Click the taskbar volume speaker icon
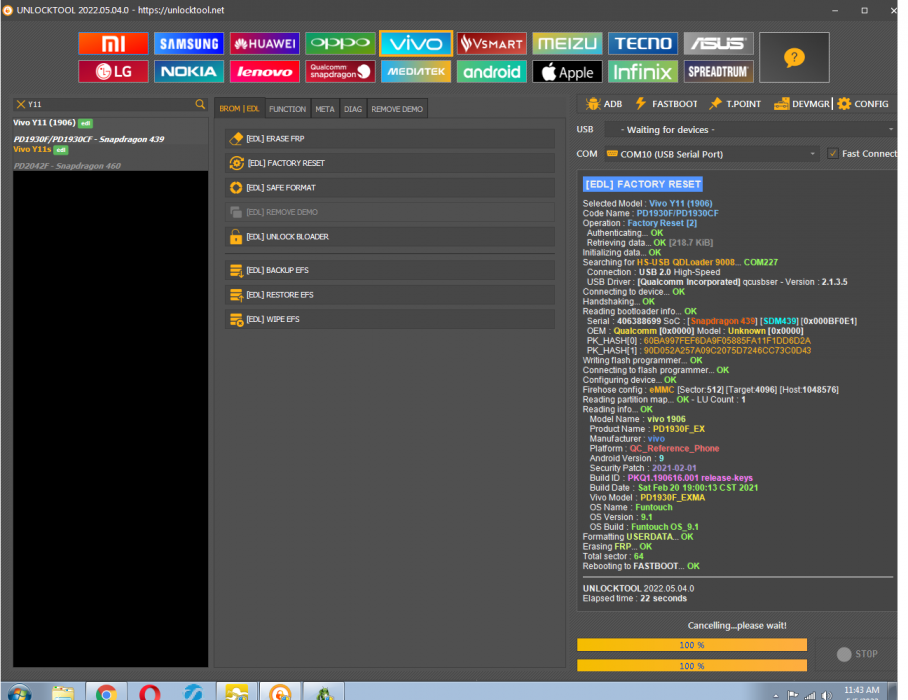 click(x=826, y=695)
